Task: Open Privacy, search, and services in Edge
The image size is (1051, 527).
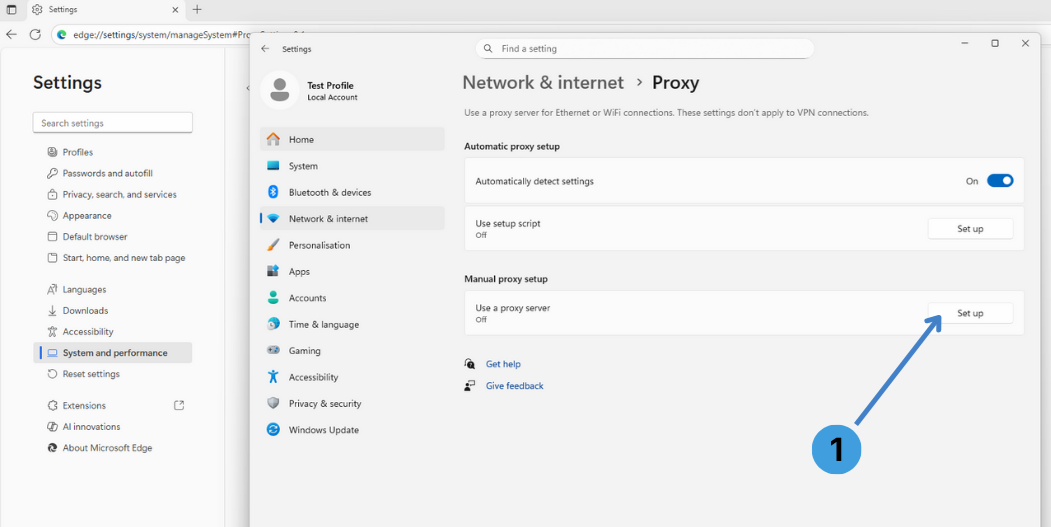Action: [113, 194]
